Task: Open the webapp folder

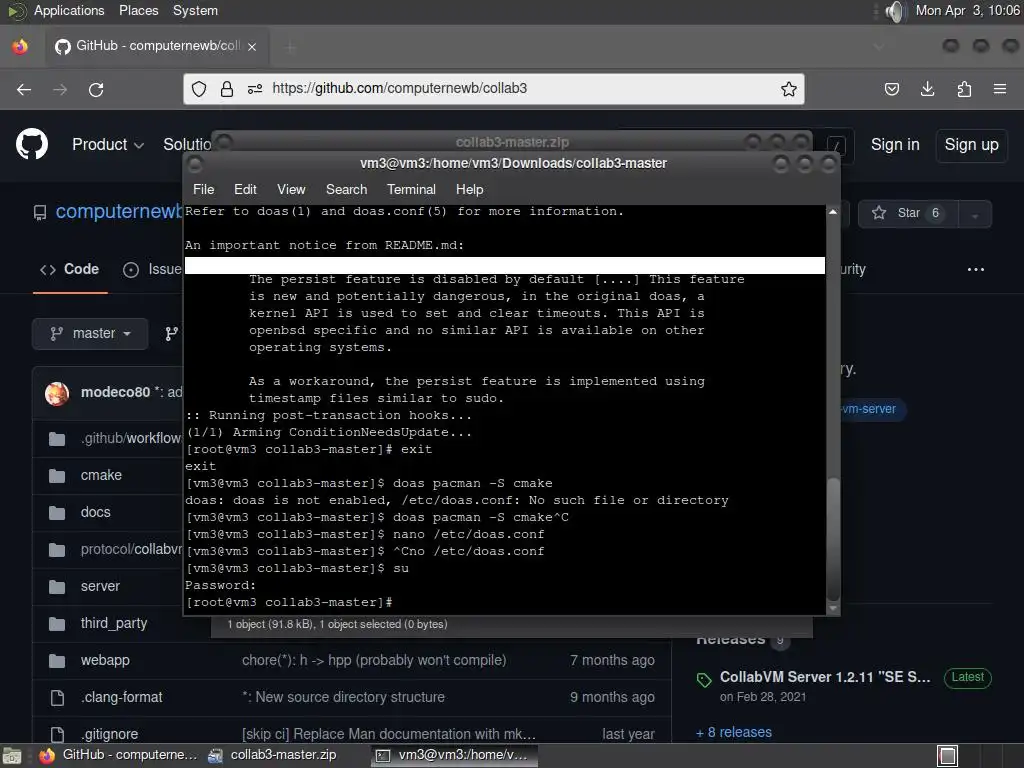Action: click(x=105, y=661)
